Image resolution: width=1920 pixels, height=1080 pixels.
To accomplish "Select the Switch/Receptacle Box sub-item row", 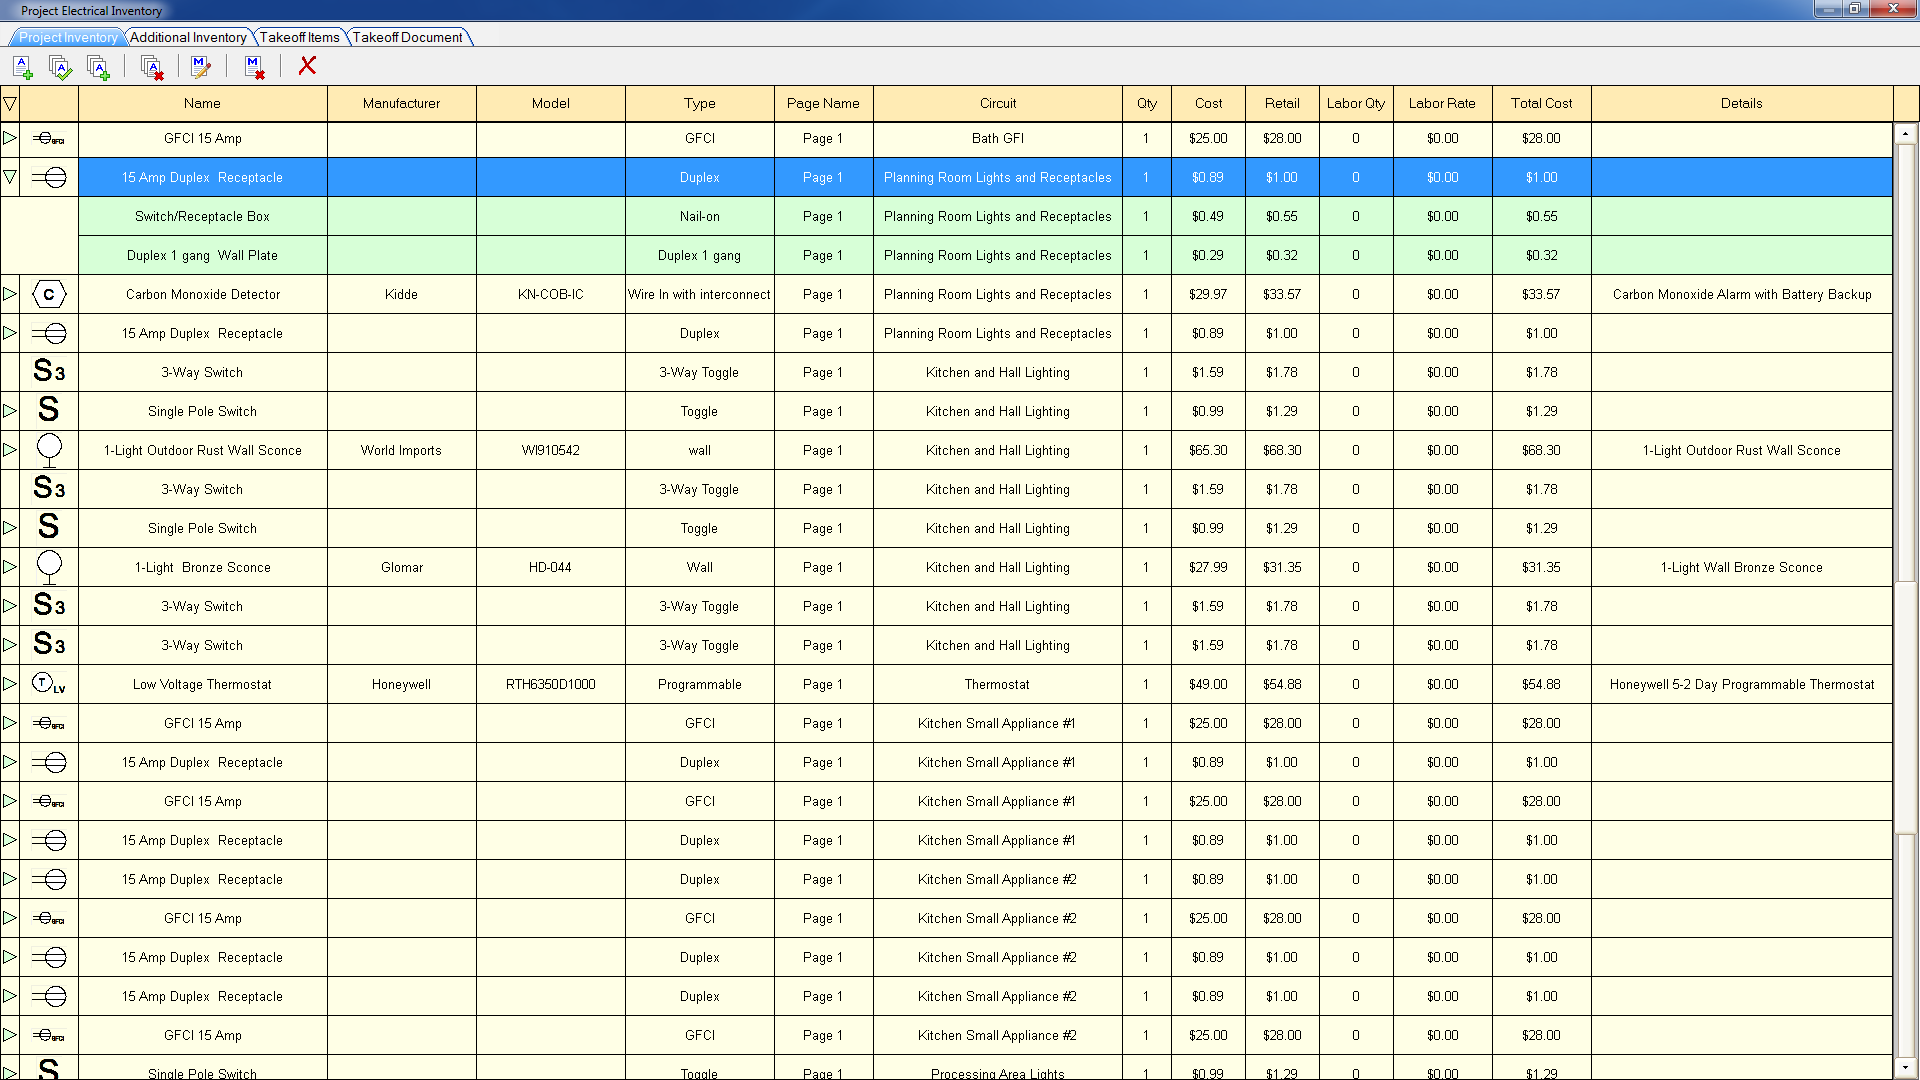I will coord(202,216).
